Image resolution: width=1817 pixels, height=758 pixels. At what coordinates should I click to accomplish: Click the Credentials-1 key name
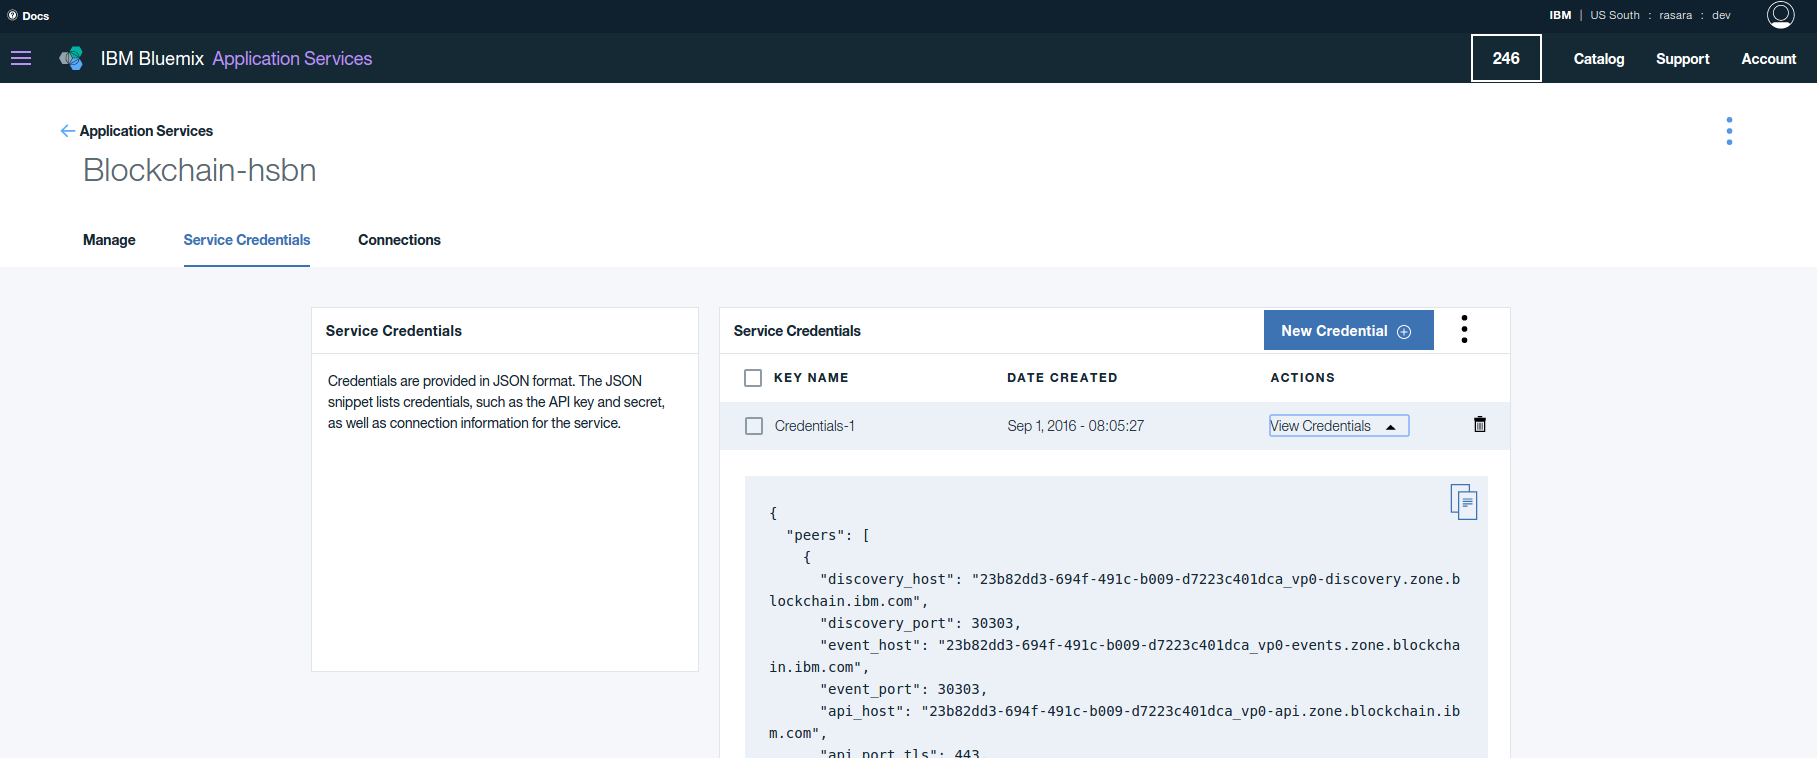coord(814,426)
